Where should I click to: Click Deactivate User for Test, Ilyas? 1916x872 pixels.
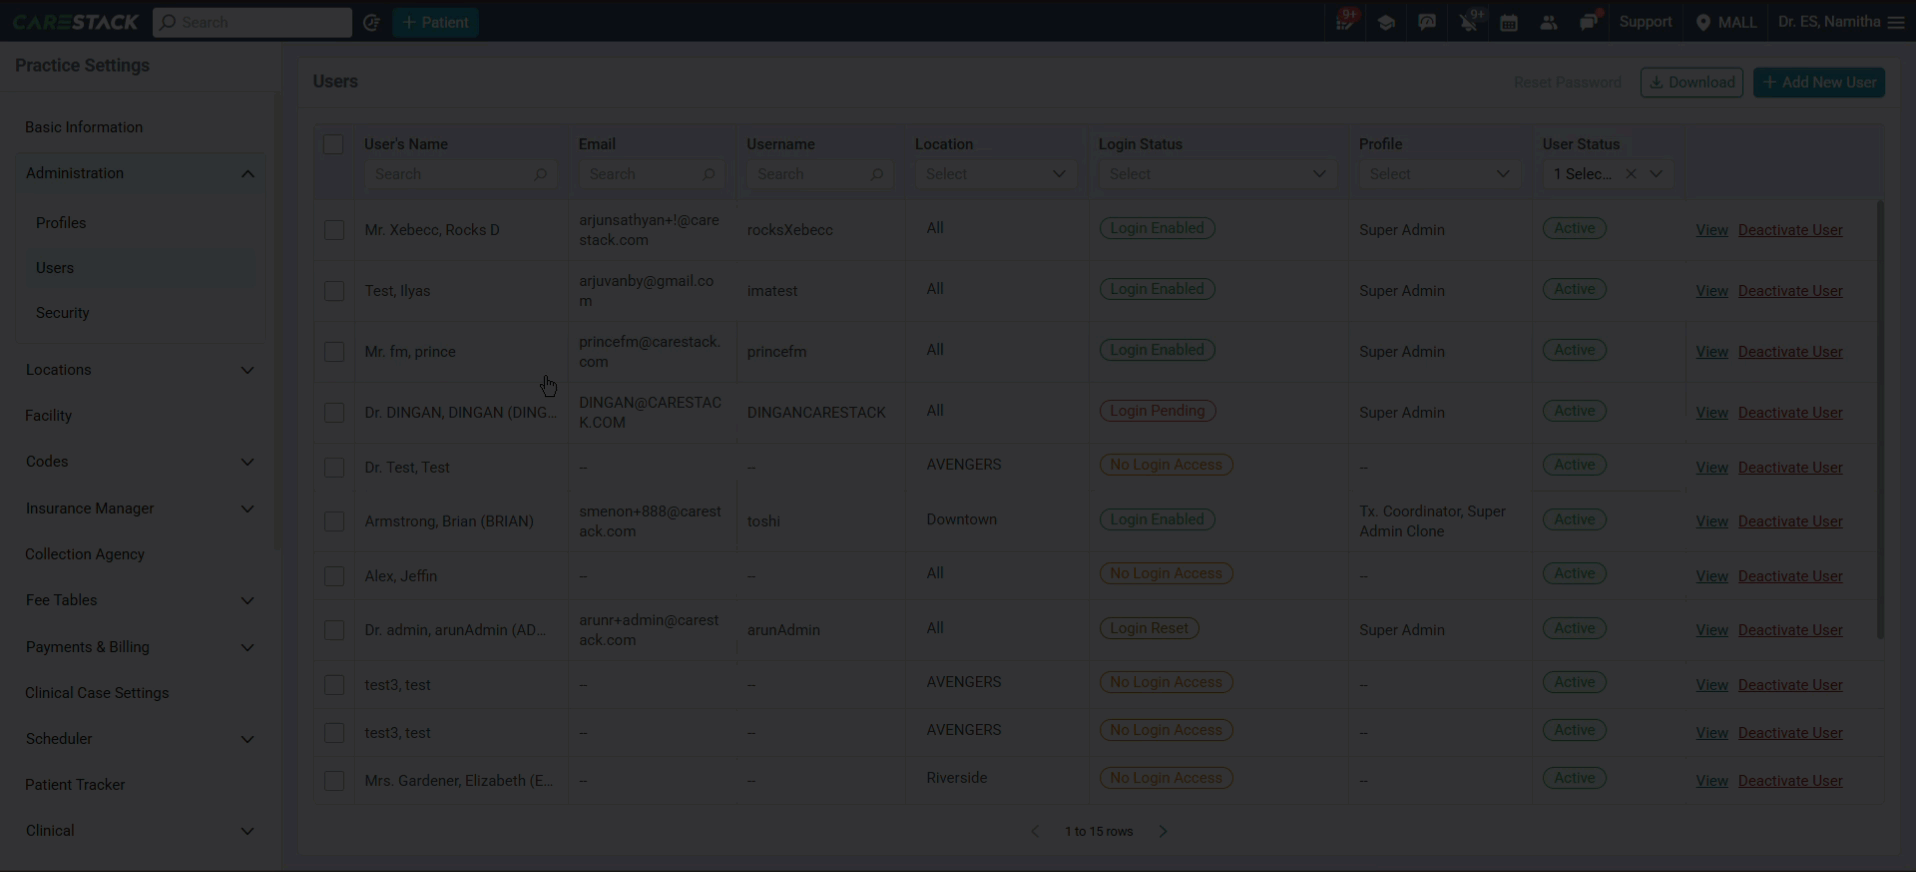pyautogui.click(x=1790, y=291)
